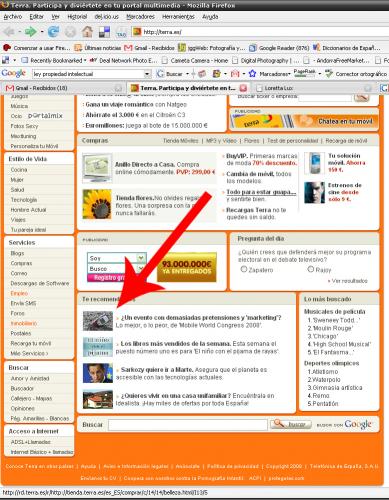
Task: Click the Sarkozy news thumbnail image
Action: click(98, 373)
